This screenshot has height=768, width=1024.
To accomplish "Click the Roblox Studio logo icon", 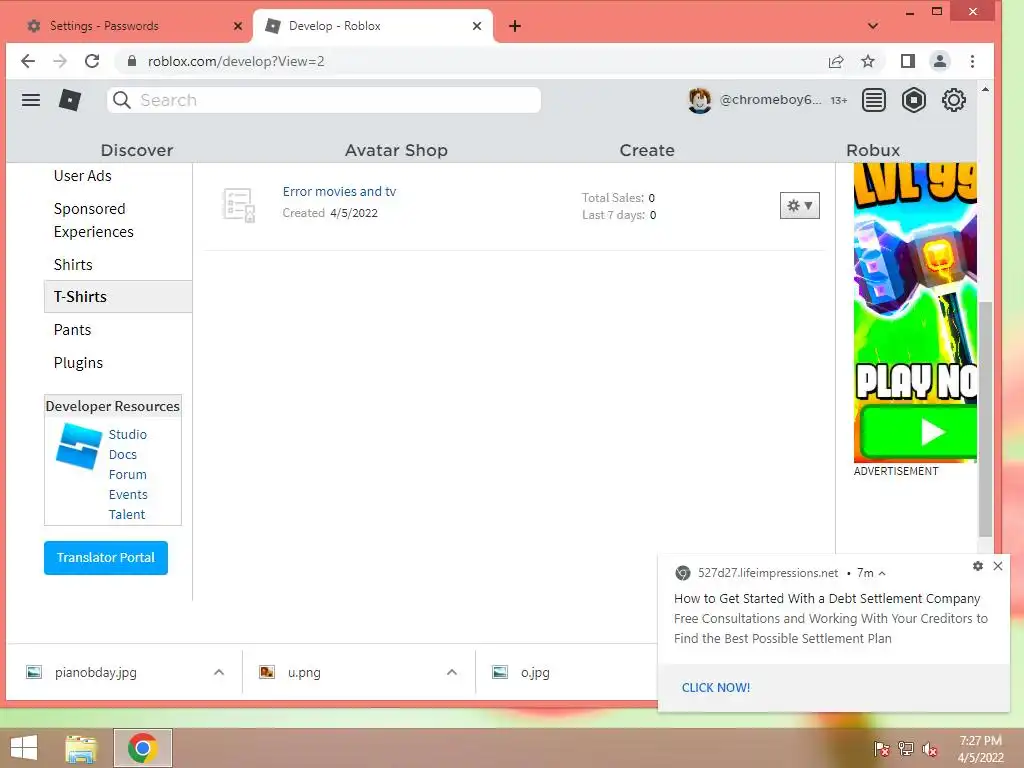I will 79,446.
